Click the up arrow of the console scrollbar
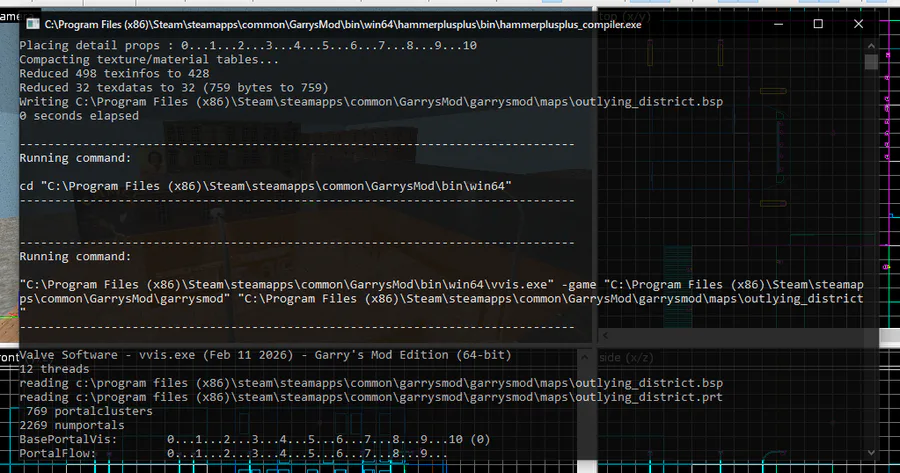The width and height of the screenshot is (900, 473). 871,45
